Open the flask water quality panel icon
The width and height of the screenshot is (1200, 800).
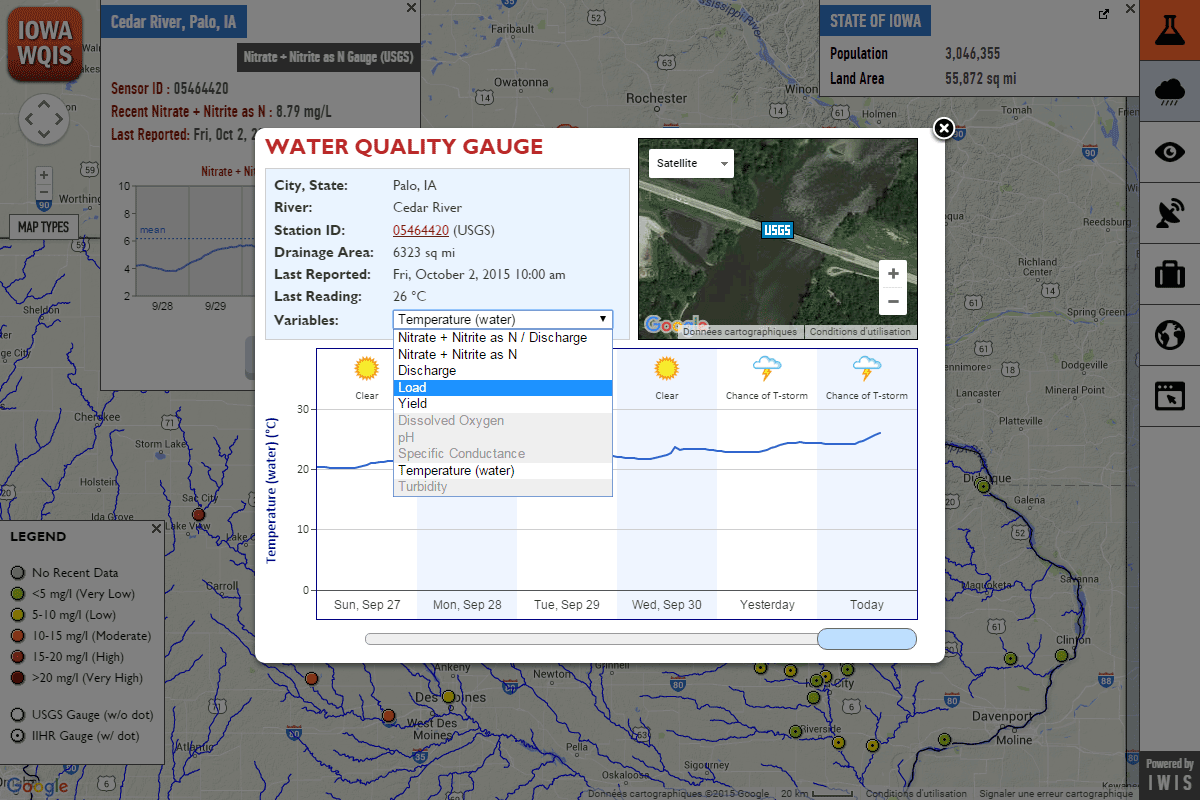[x=1170, y=30]
